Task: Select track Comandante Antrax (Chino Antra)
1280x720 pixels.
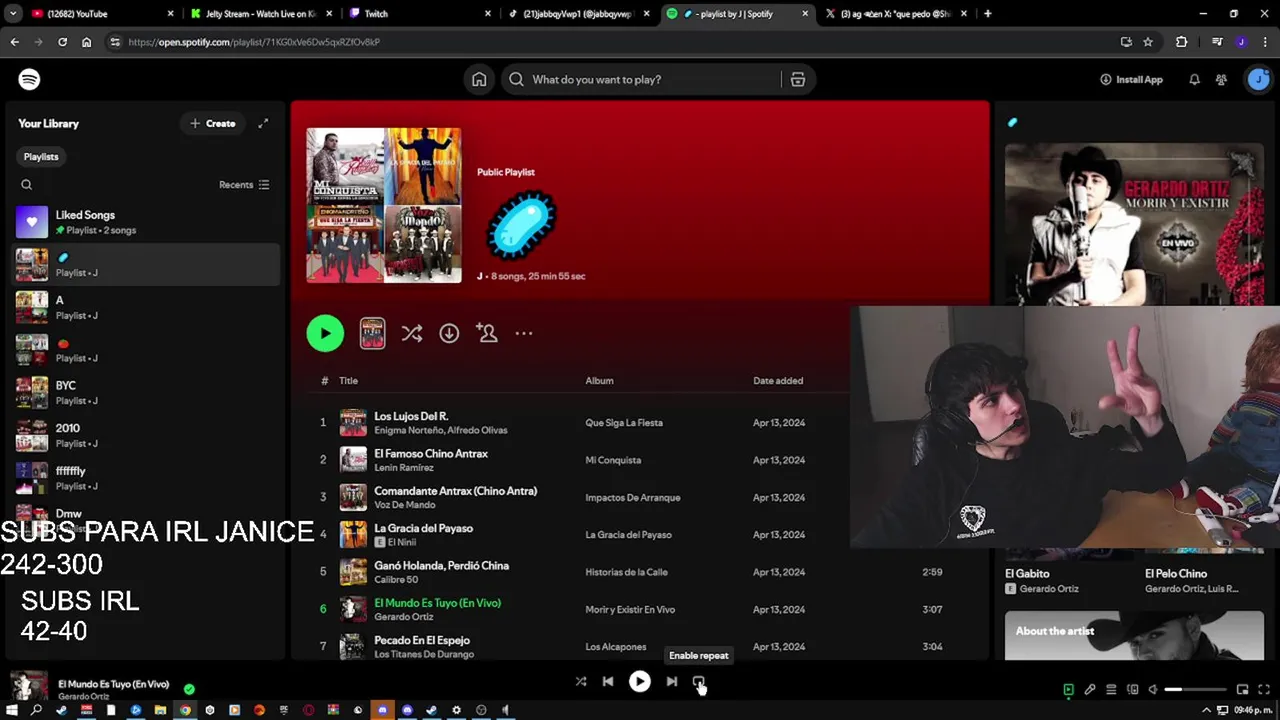Action: coord(455,491)
